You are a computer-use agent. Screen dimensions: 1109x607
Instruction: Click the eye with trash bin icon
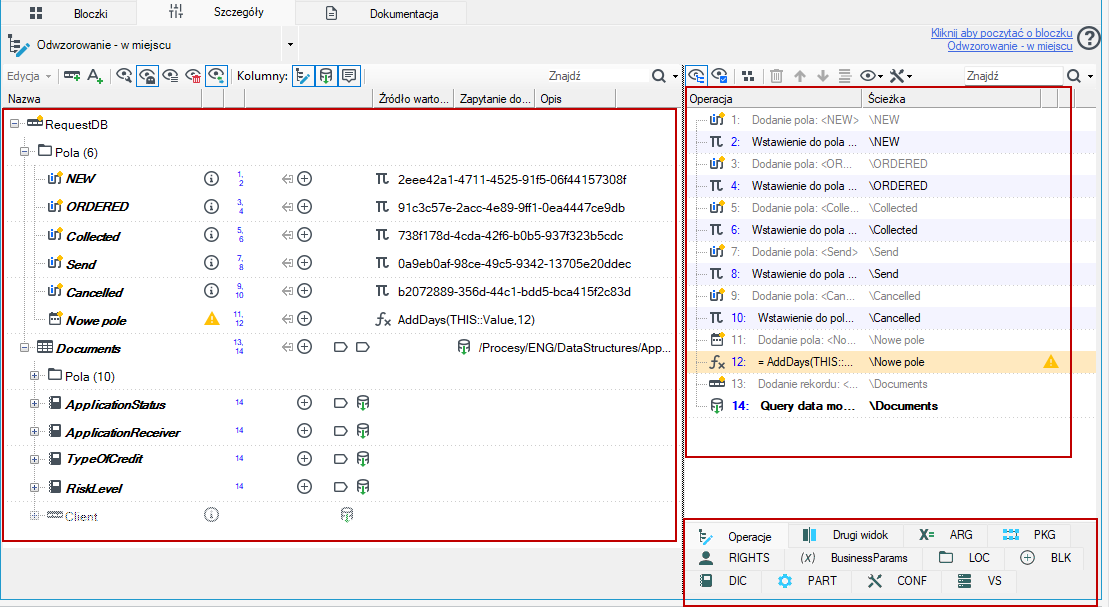coord(193,76)
